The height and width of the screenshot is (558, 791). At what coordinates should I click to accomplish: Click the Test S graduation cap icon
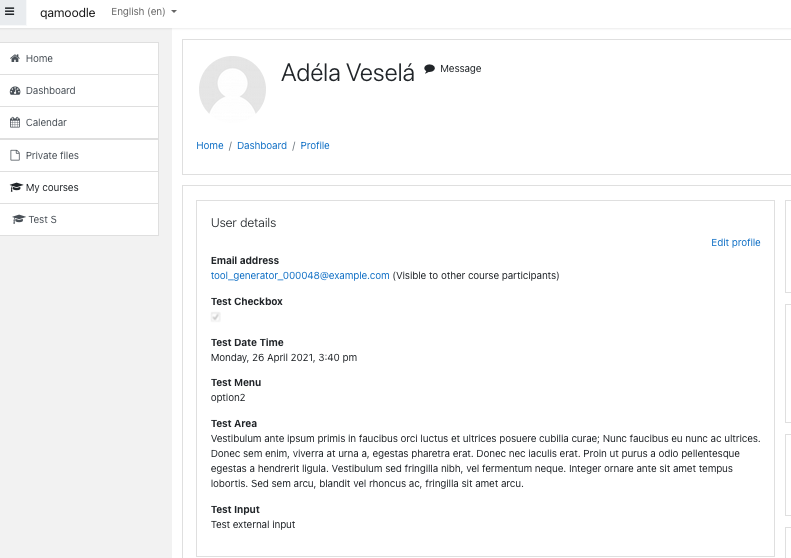[x=19, y=219]
